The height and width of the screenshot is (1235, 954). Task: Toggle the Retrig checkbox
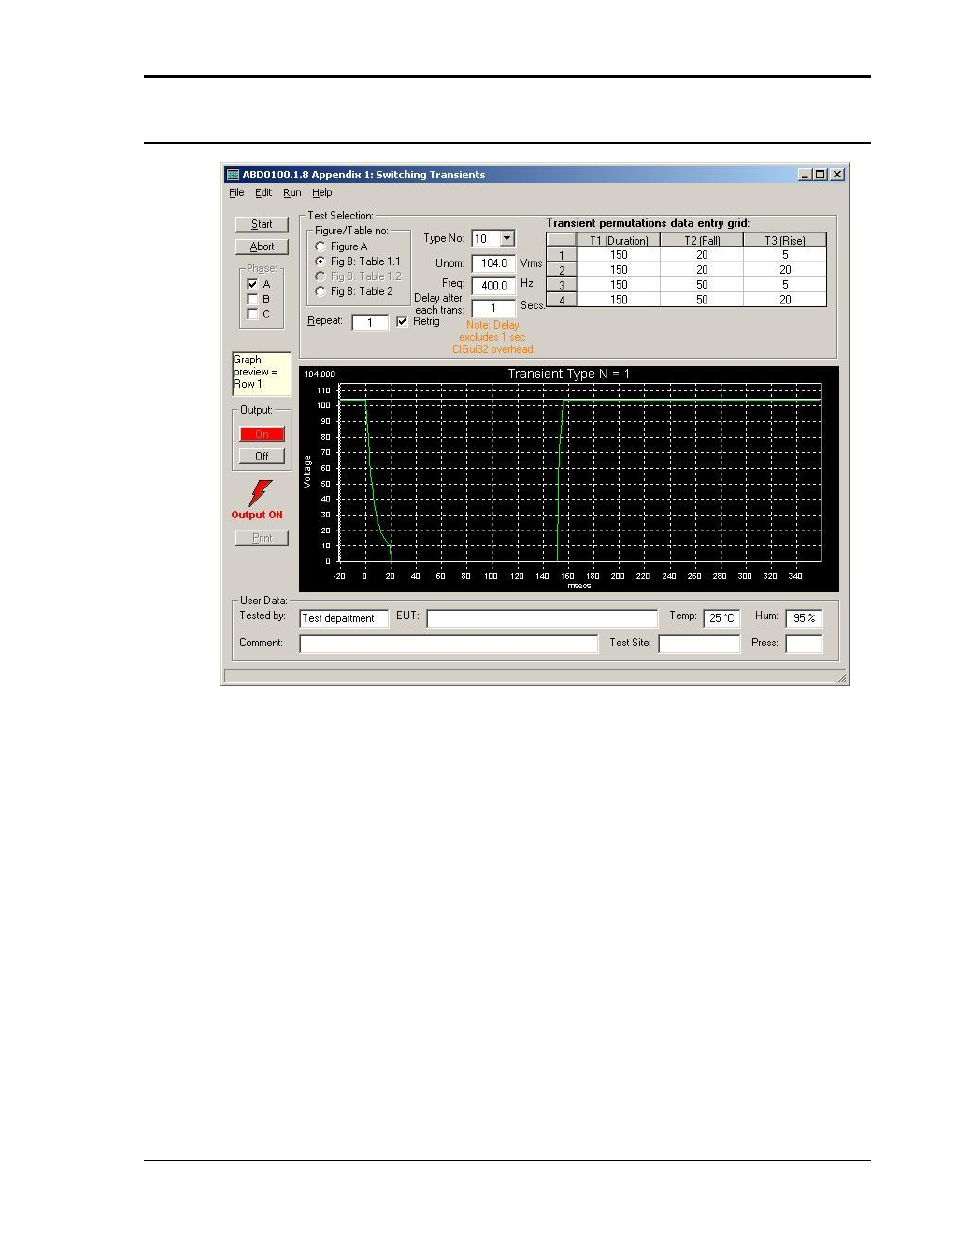(402, 321)
